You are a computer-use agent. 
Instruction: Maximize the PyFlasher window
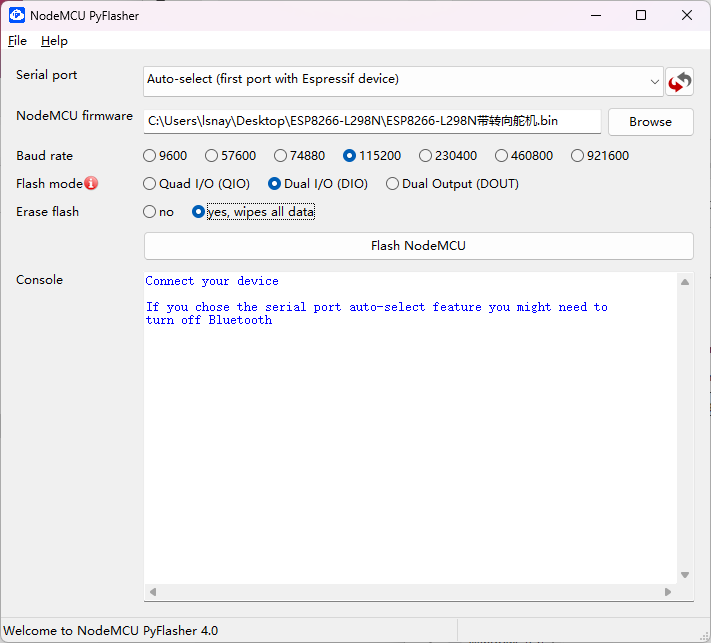[x=641, y=15]
